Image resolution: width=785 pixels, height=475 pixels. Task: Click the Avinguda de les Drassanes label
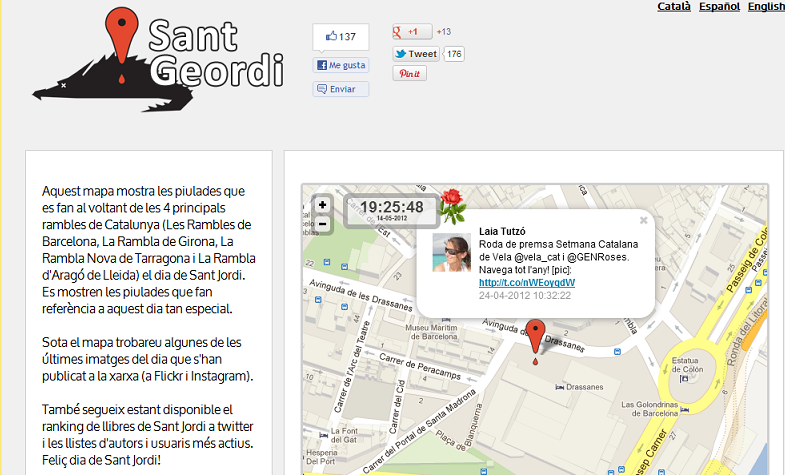(x=360, y=295)
